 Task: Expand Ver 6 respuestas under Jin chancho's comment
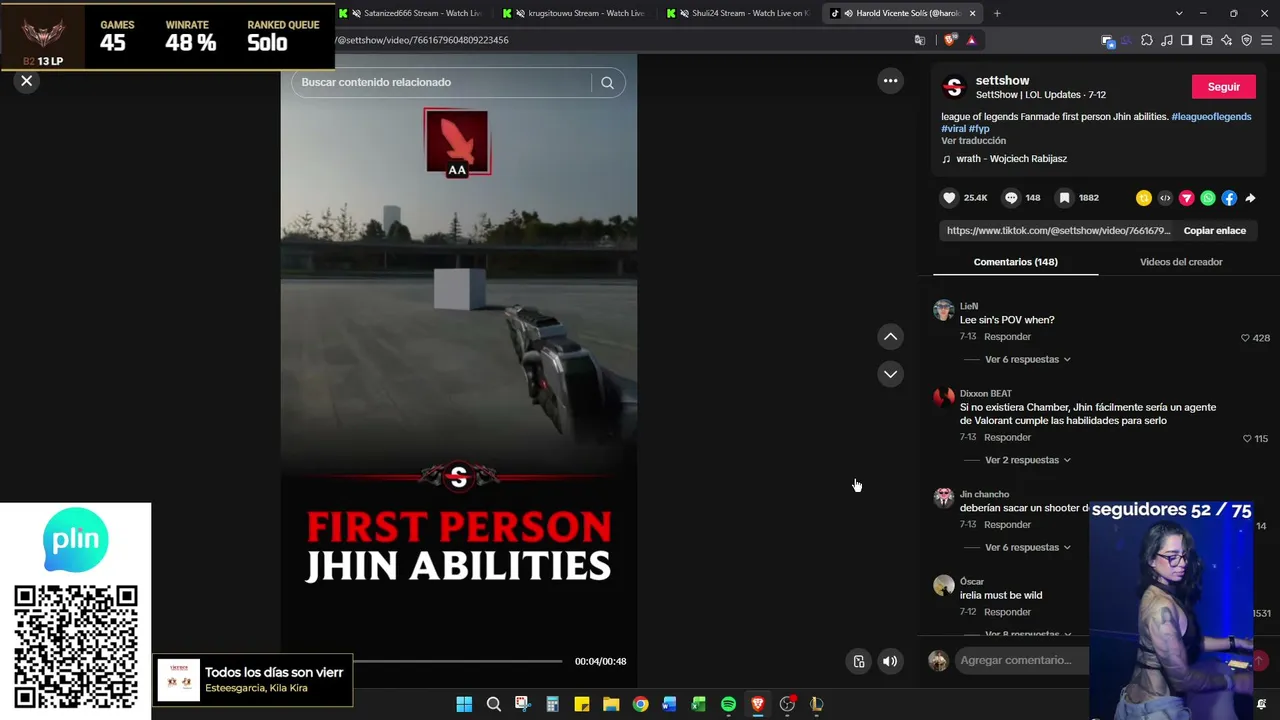pyautogui.click(x=1027, y=548)
